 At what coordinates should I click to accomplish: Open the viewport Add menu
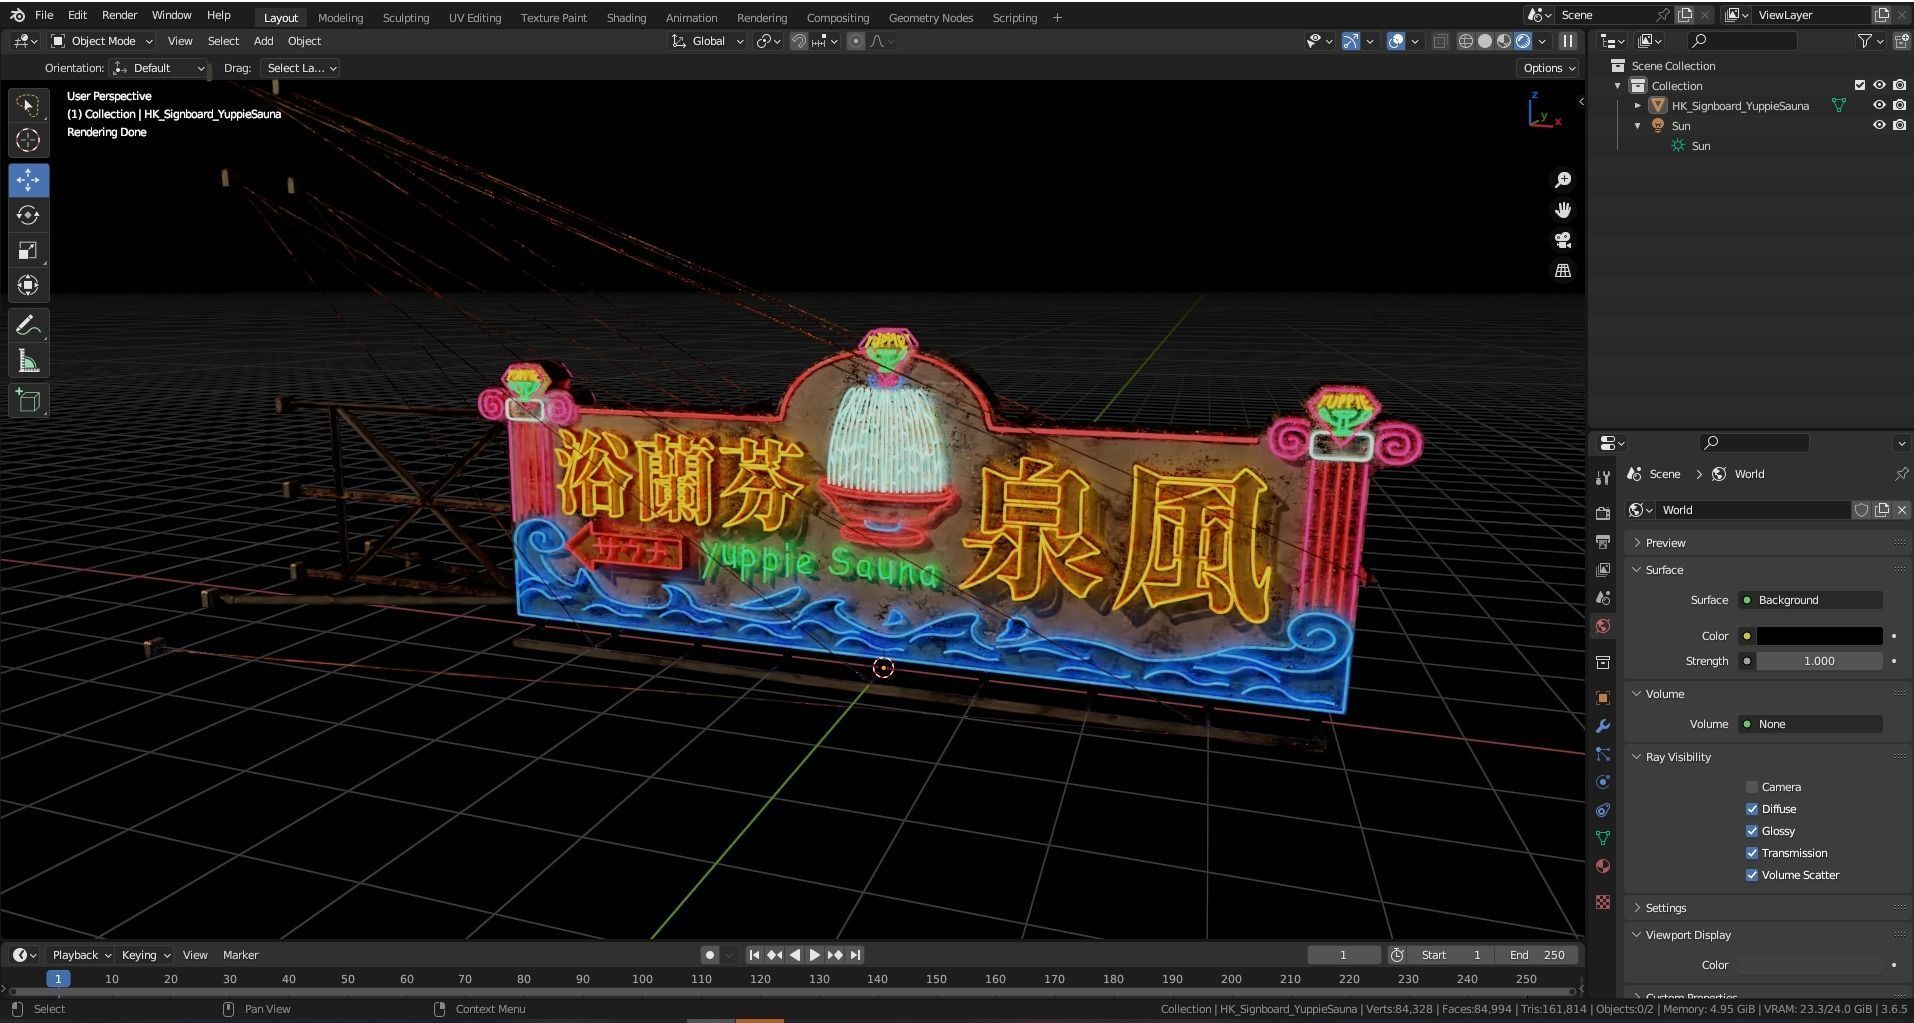point(263,41)
